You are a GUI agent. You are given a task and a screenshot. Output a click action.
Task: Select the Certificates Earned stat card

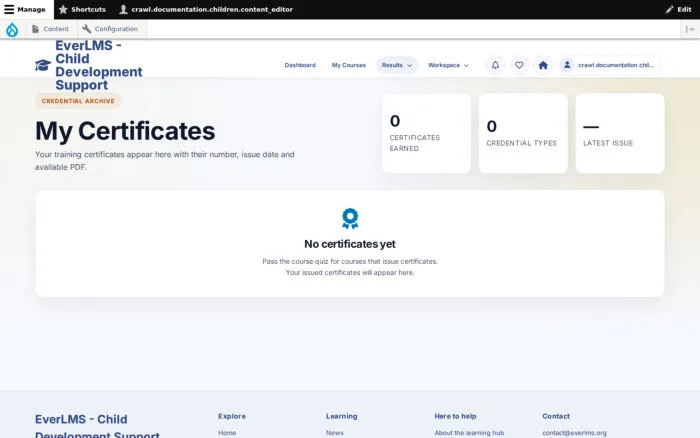(426, 133)
